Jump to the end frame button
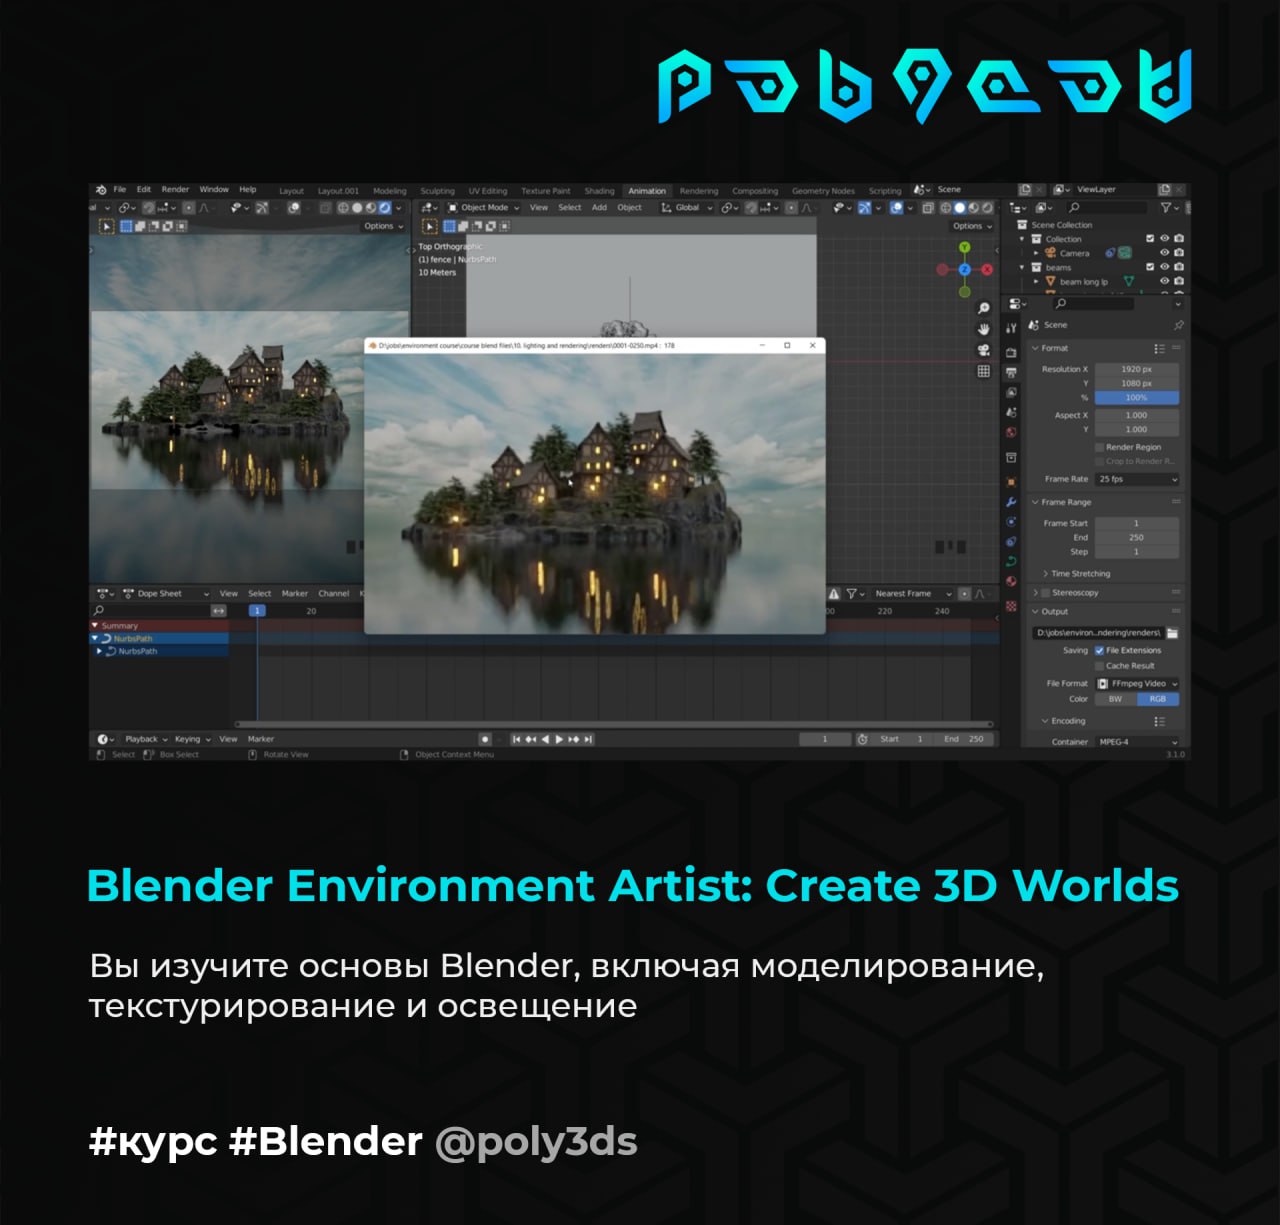Screen dimensions: 1280x1225 pyautogui.click(x=588, y=739)
